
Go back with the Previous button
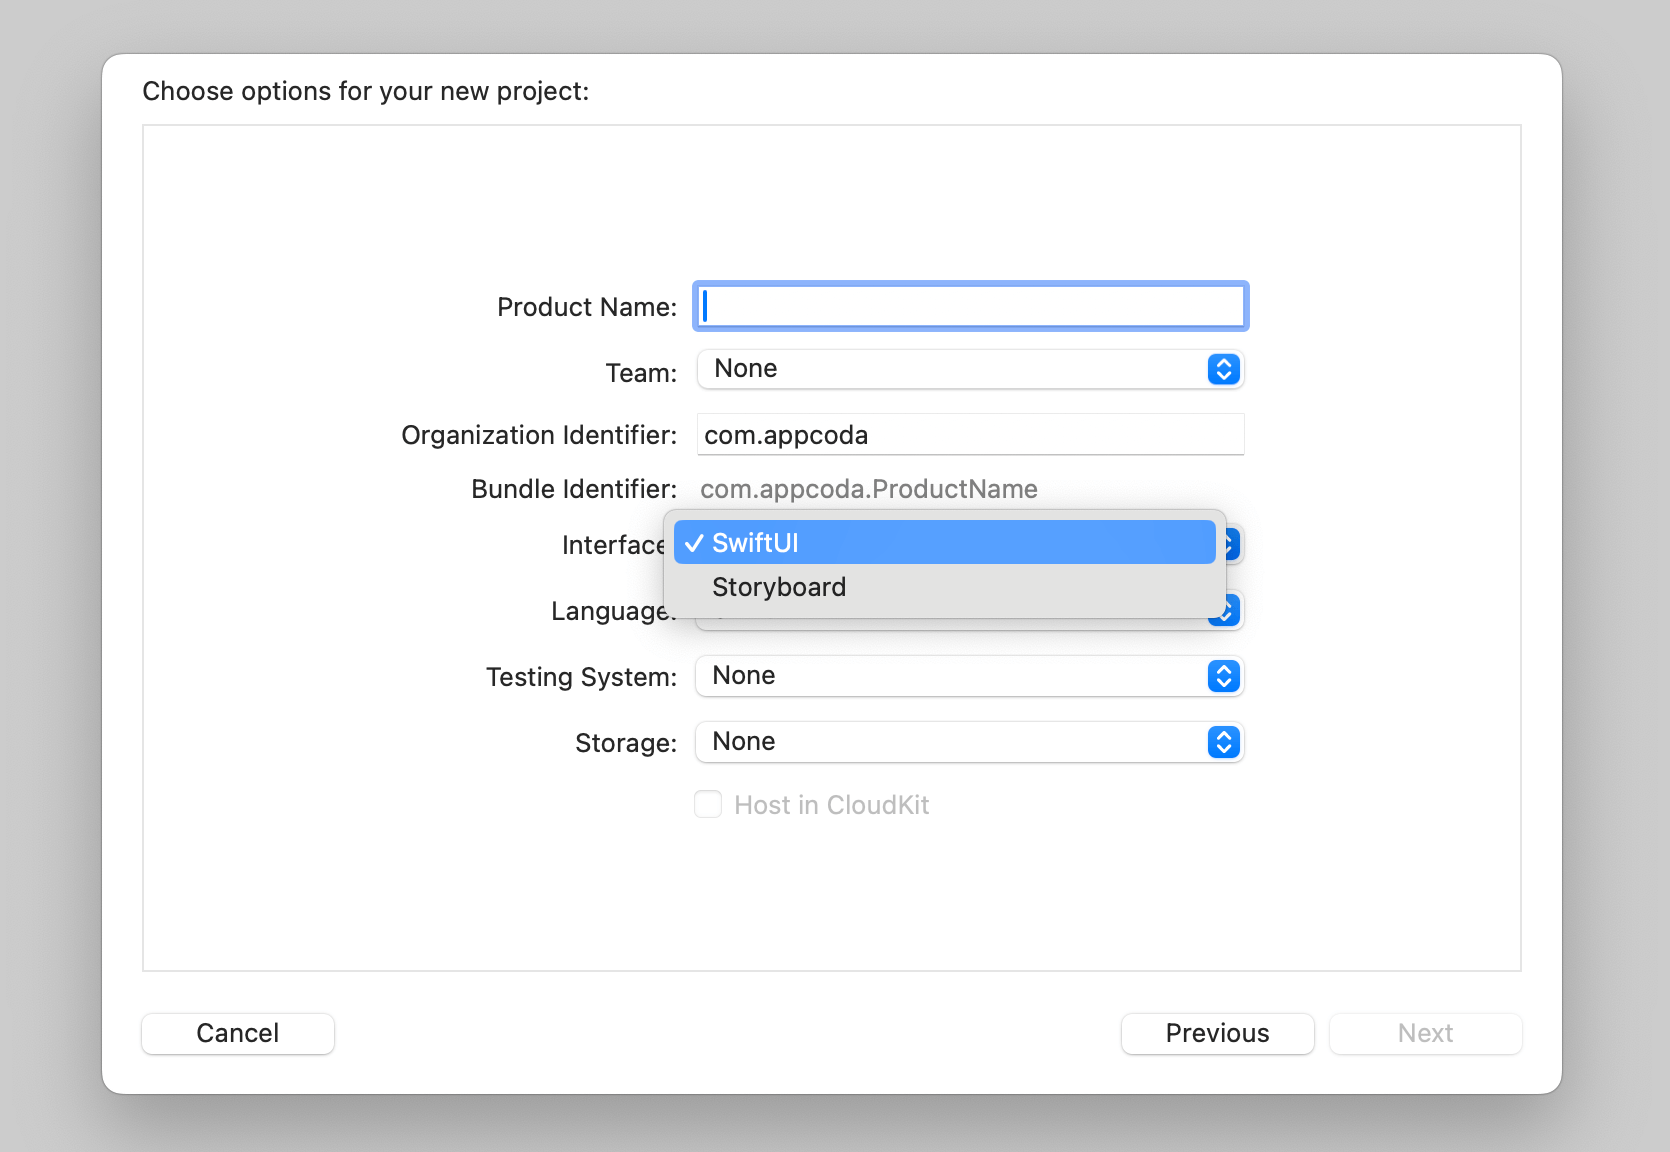1217,1033
